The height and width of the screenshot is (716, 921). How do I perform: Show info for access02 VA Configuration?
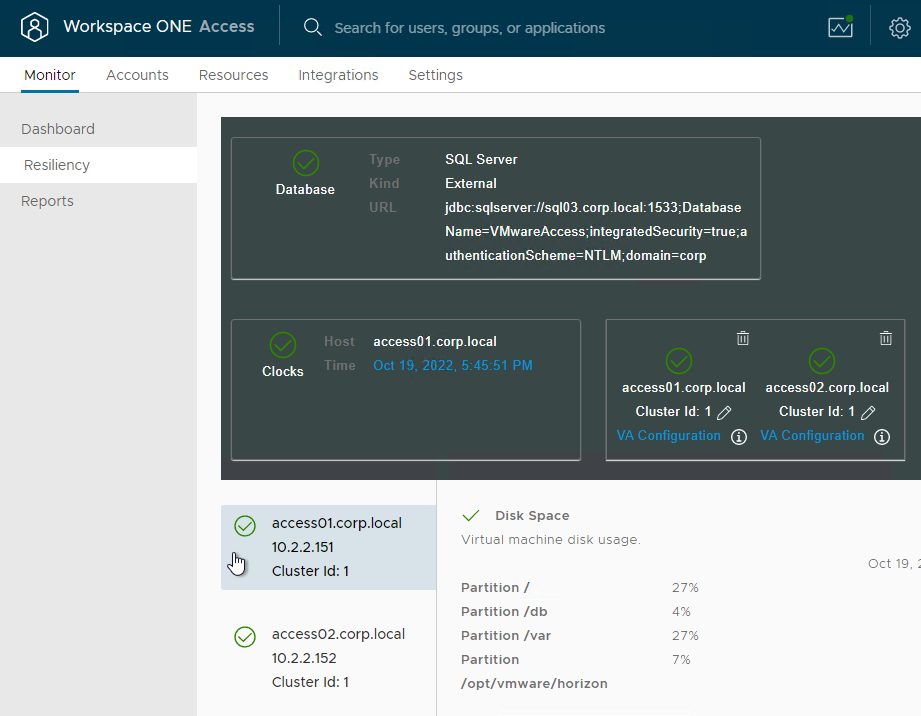click(882, 436)
